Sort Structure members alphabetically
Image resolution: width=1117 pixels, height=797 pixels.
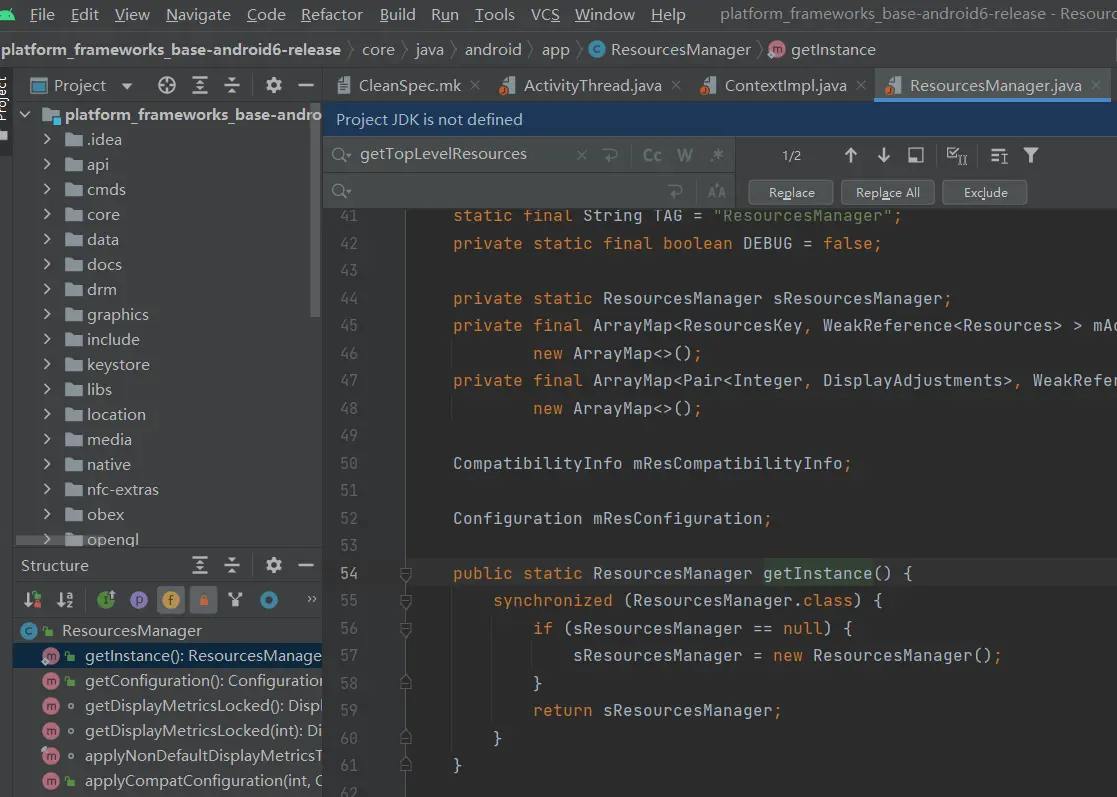click(x=65, y=600)
